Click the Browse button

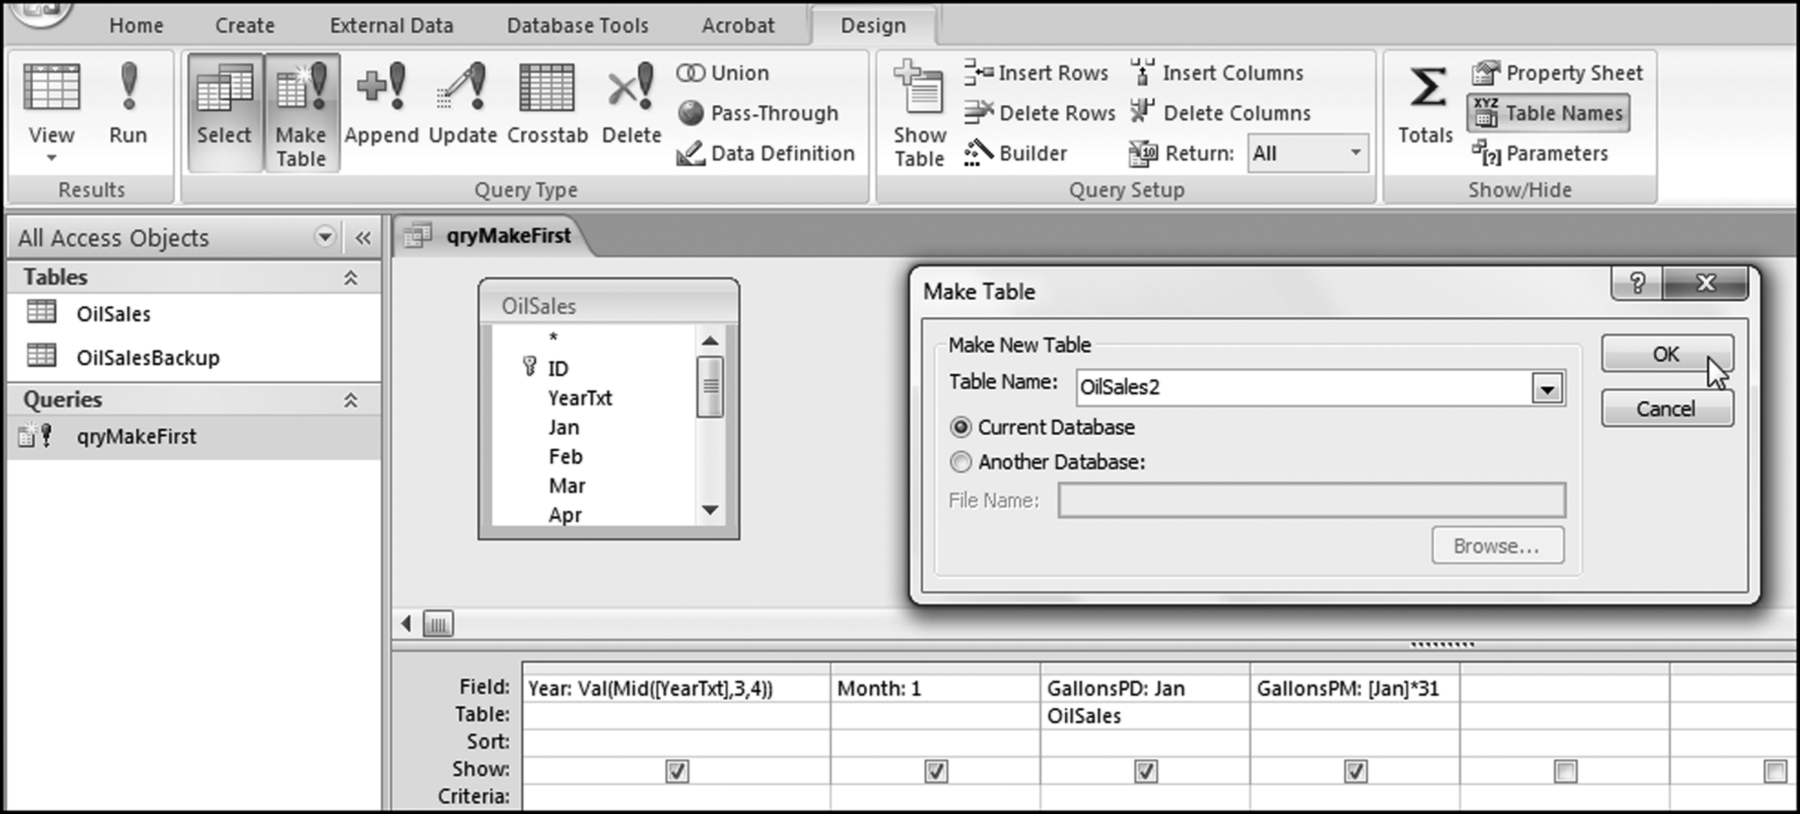(x=1497, y=546)
